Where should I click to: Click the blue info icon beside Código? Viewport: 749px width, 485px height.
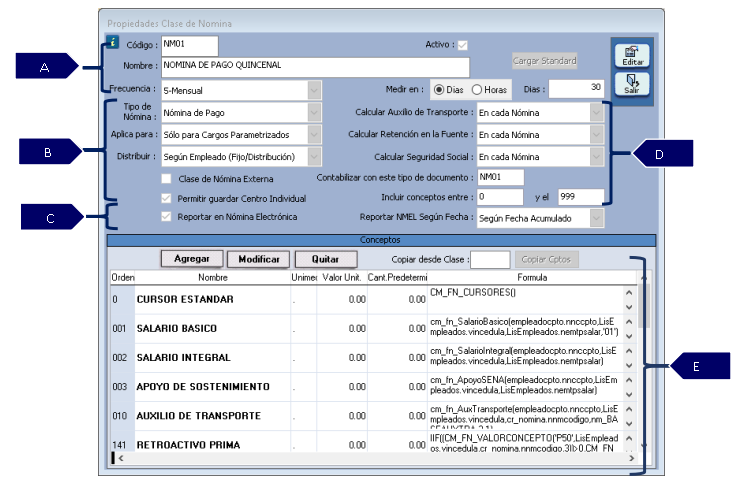[112, 43]
